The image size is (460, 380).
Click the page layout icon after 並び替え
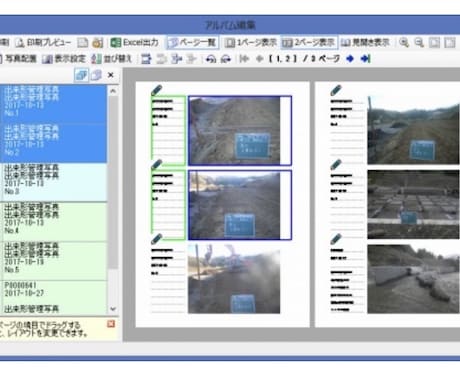pos(146,59)
